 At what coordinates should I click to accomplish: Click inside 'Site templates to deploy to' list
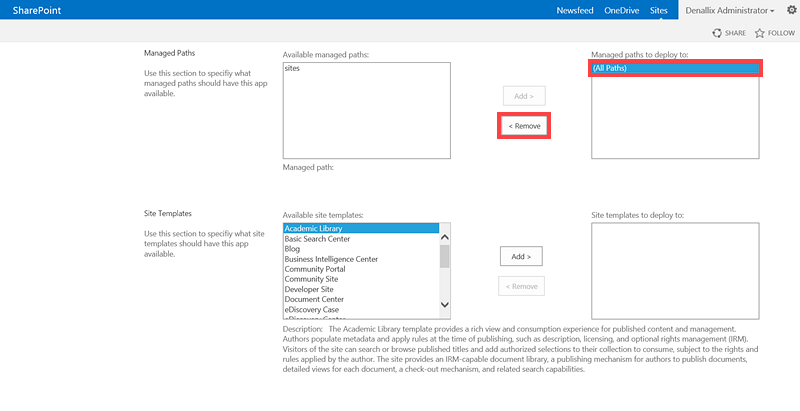coord(675,271)
